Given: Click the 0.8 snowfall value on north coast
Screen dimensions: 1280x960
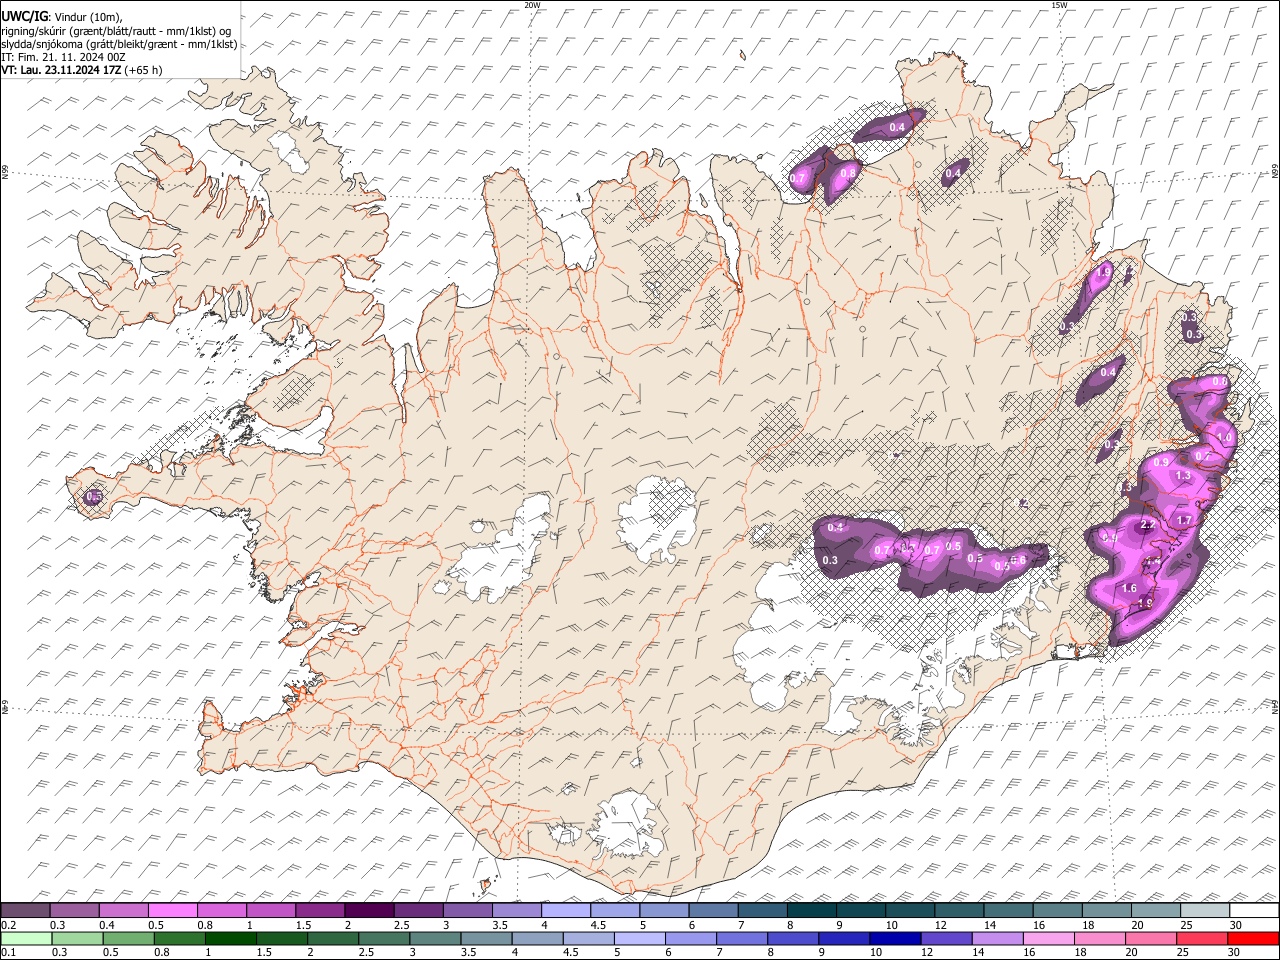Looking at the screenshot, I should [x=848, y=173].
